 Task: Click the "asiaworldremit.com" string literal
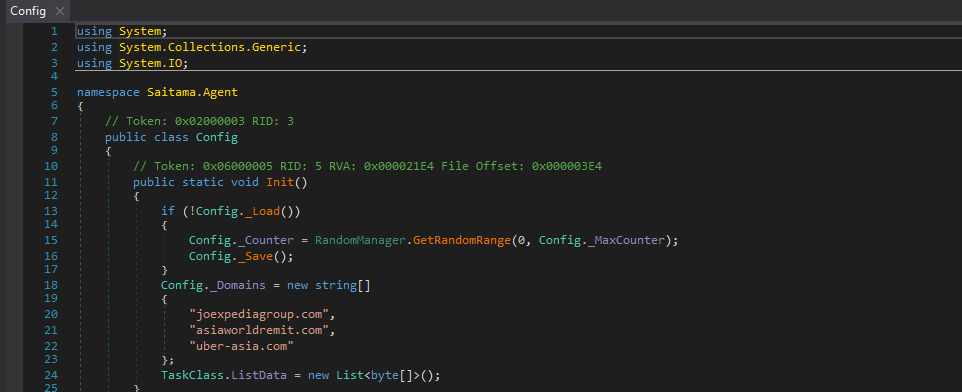[260, 331]
